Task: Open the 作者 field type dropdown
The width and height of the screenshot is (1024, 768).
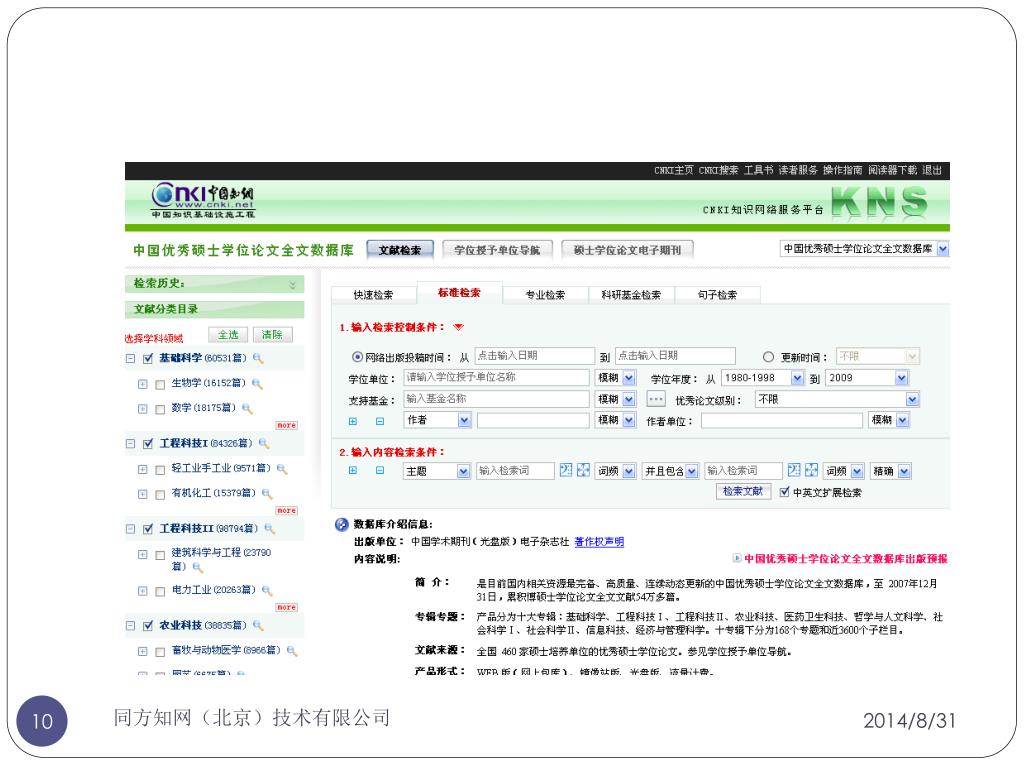Action: tap(464, 420)
